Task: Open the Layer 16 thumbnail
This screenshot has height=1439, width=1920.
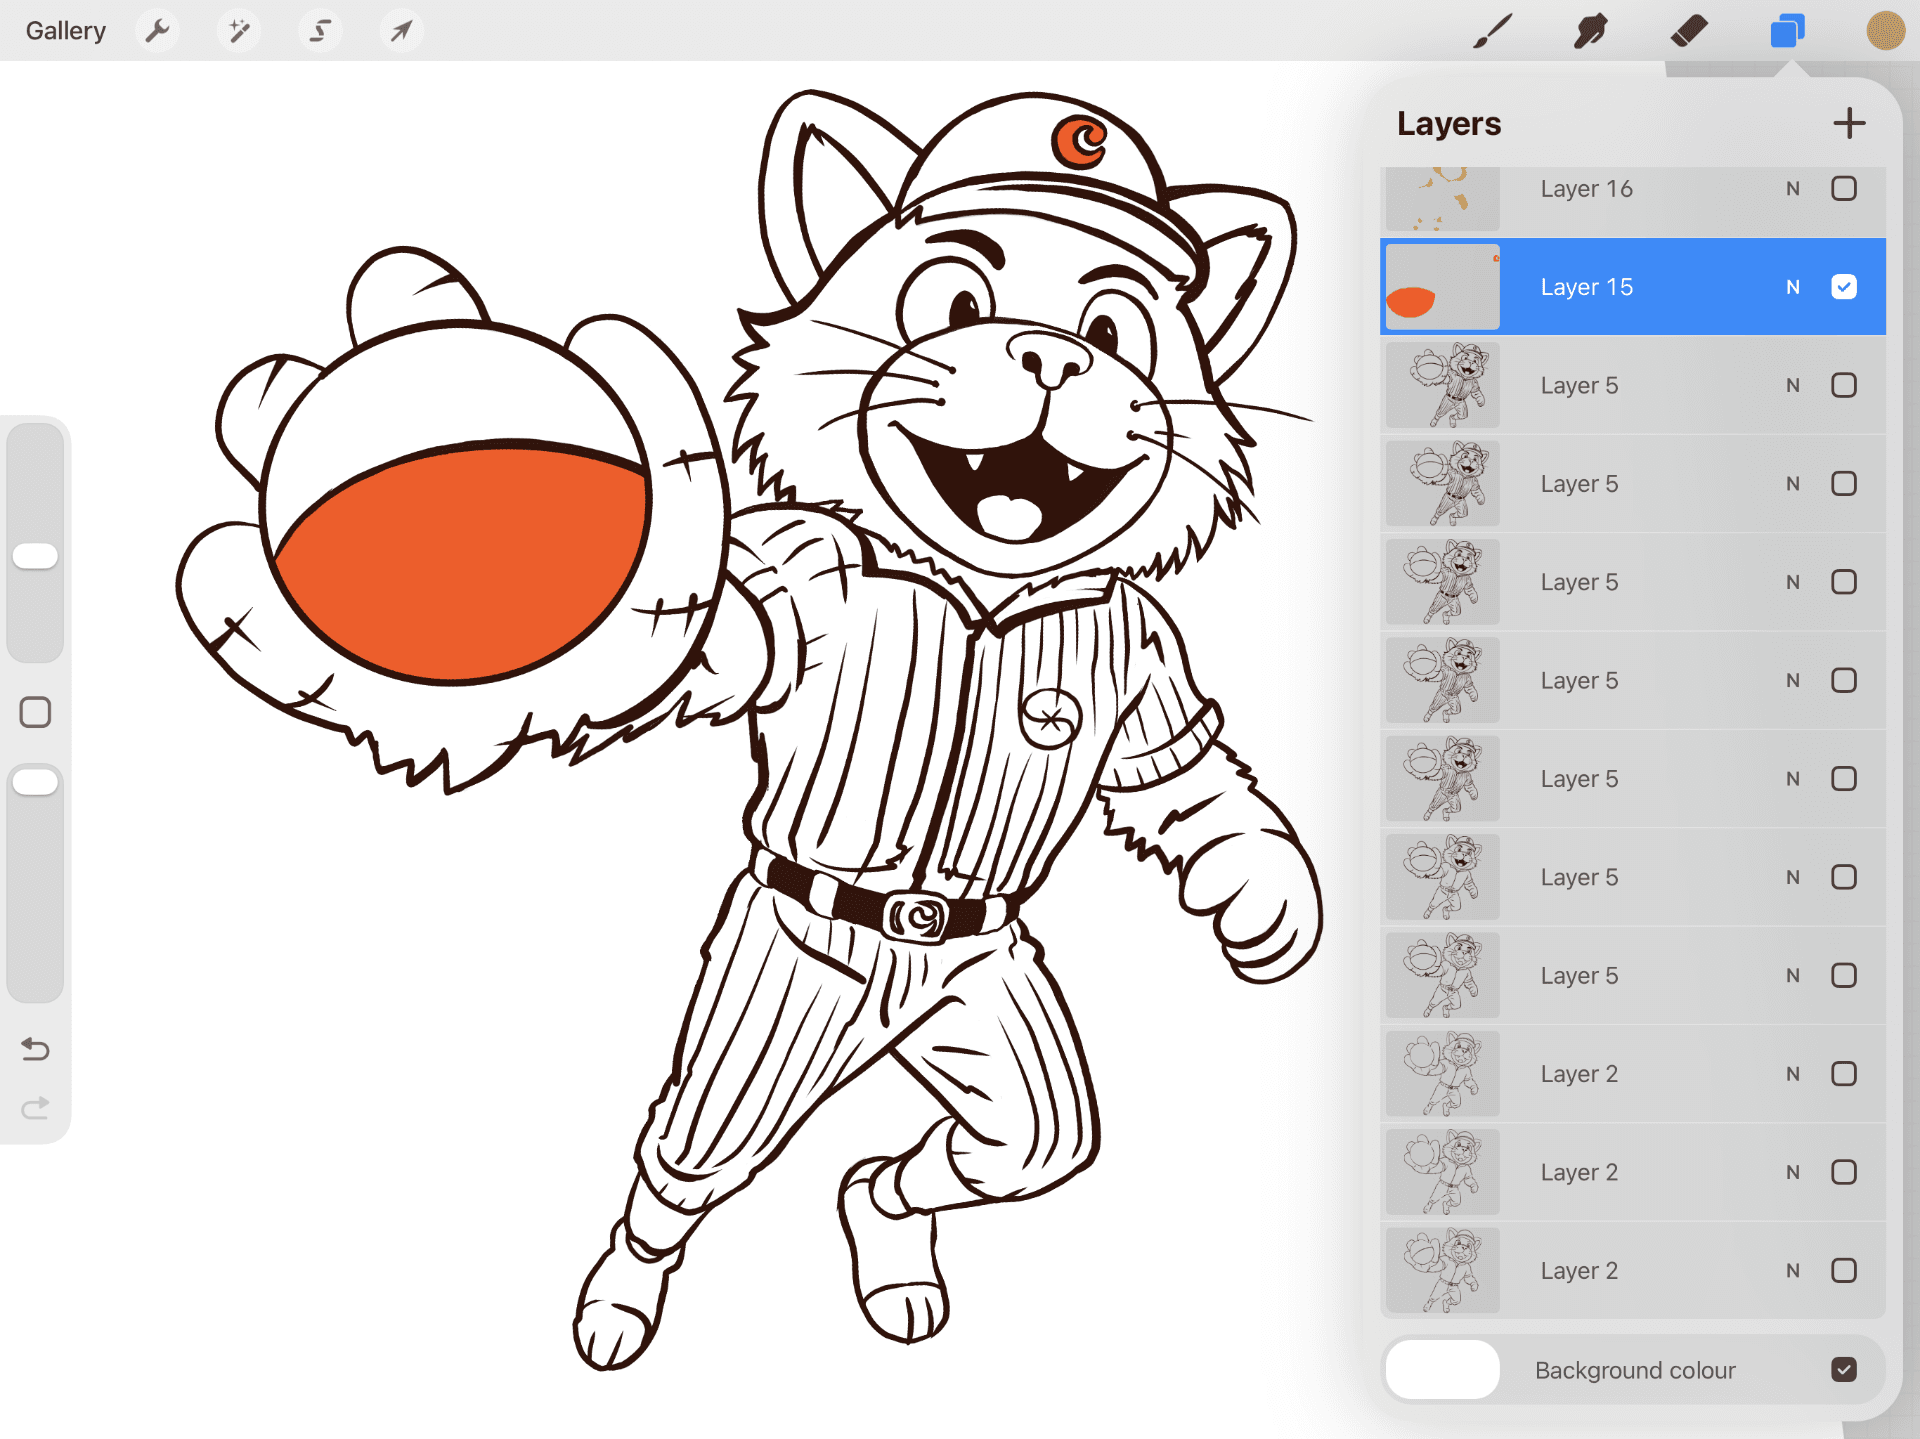Action: (x=1442, y=198)
